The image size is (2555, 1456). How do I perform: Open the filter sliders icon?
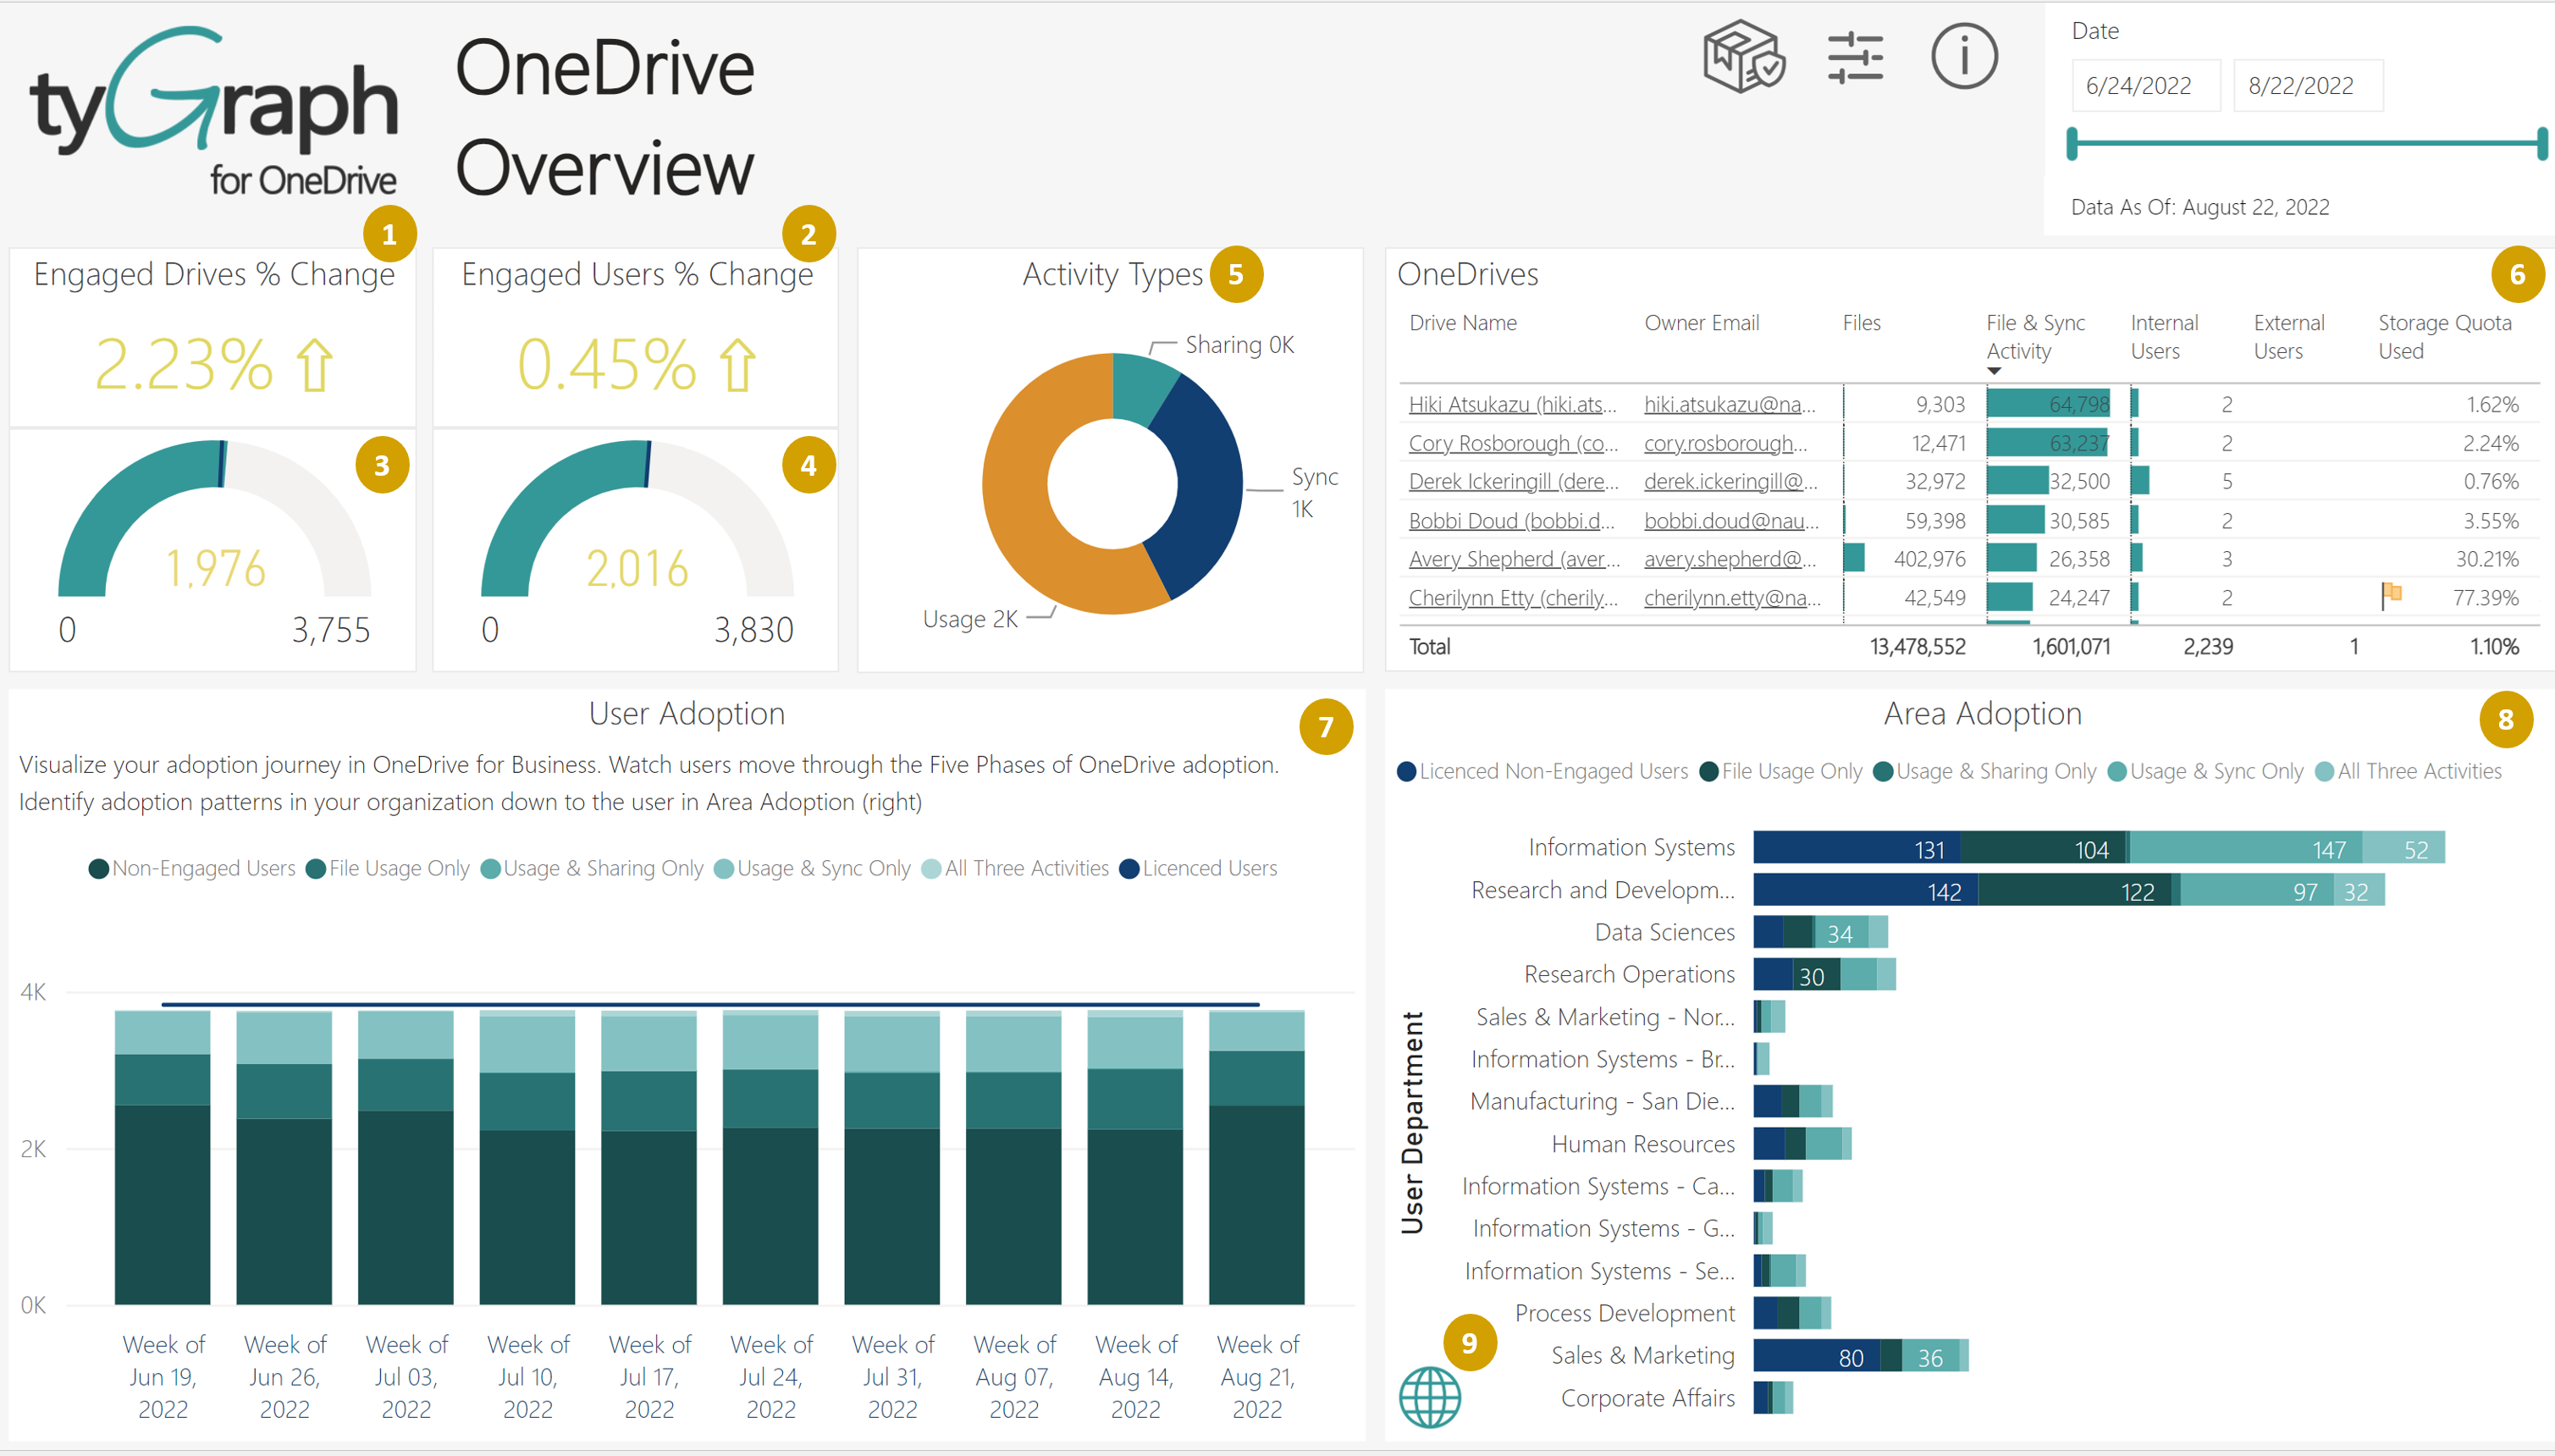click(1855, 58)
